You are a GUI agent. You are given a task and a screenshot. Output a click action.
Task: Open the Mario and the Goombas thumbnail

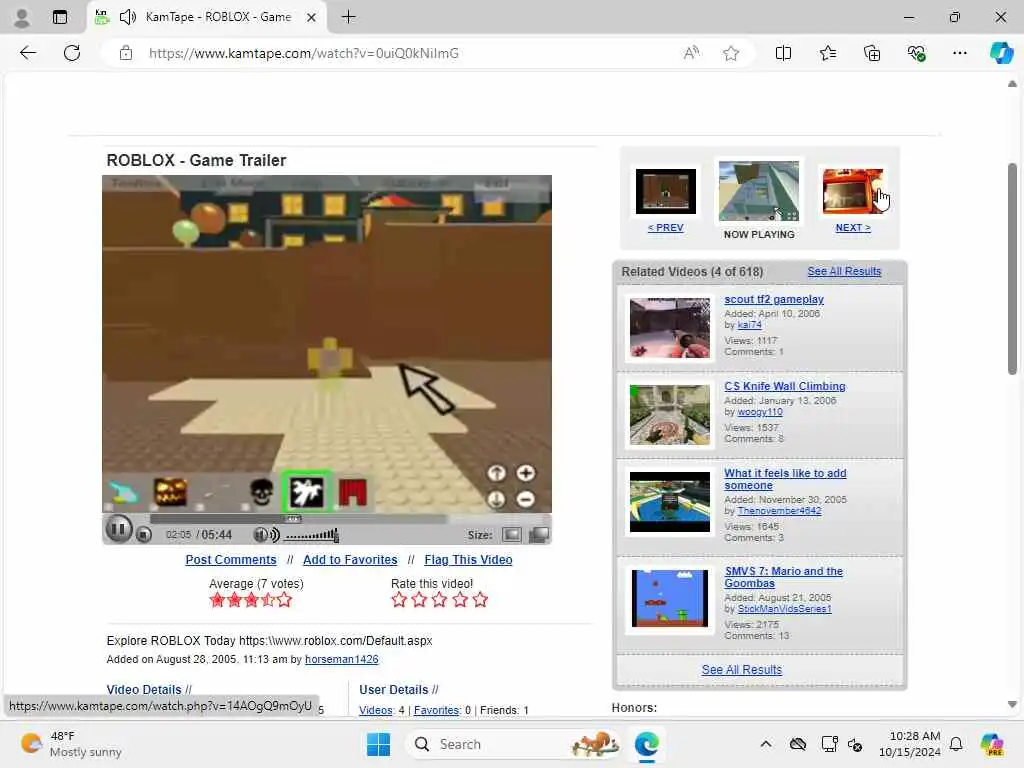(x=669, y=598)
